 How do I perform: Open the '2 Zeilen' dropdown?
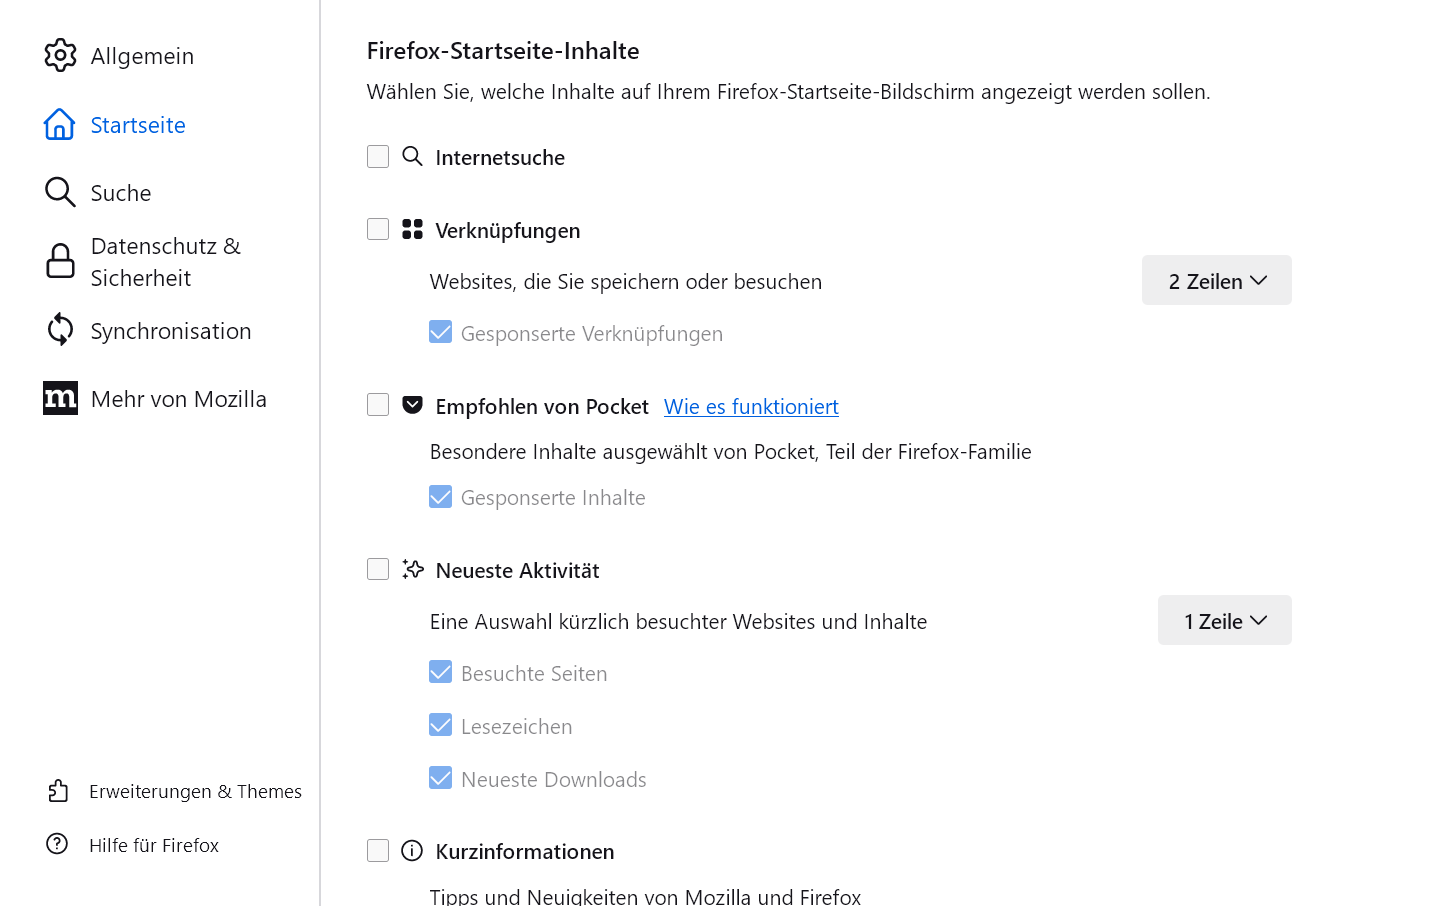[1216, 281]
